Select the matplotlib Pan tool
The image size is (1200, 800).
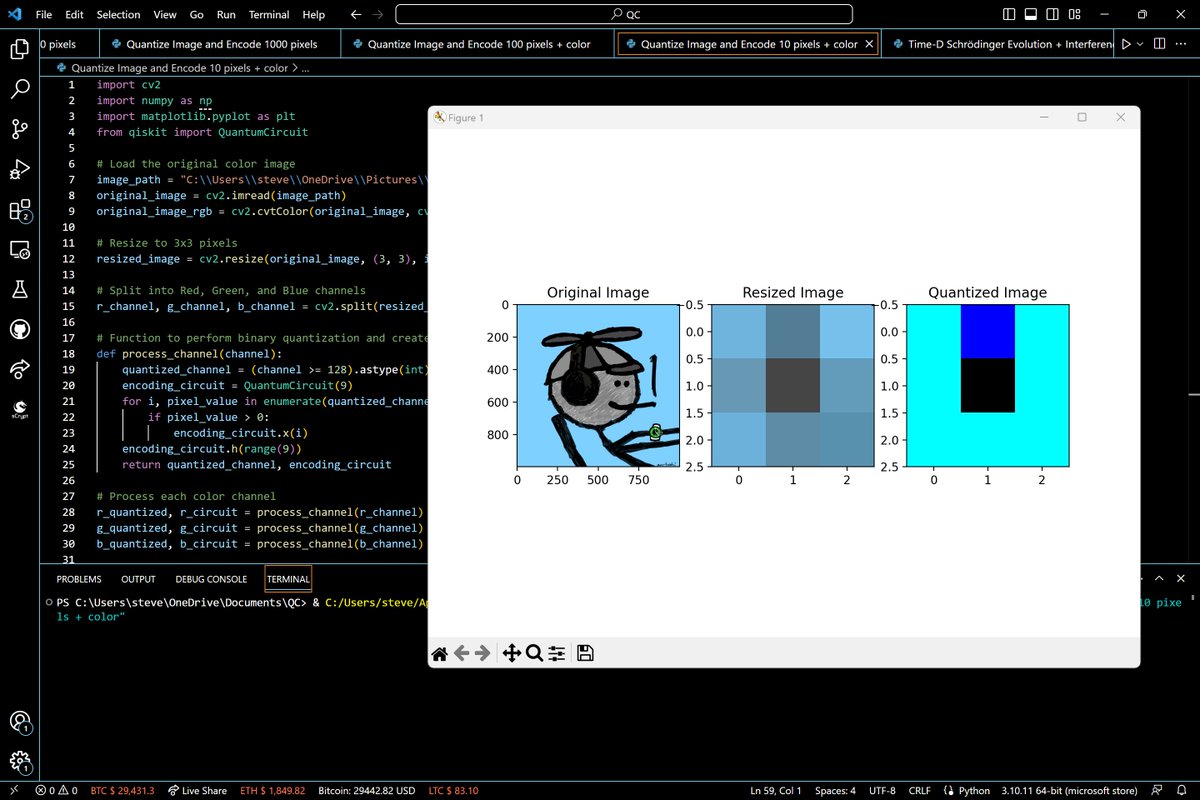pyautogui.click(x=511, y=654)
